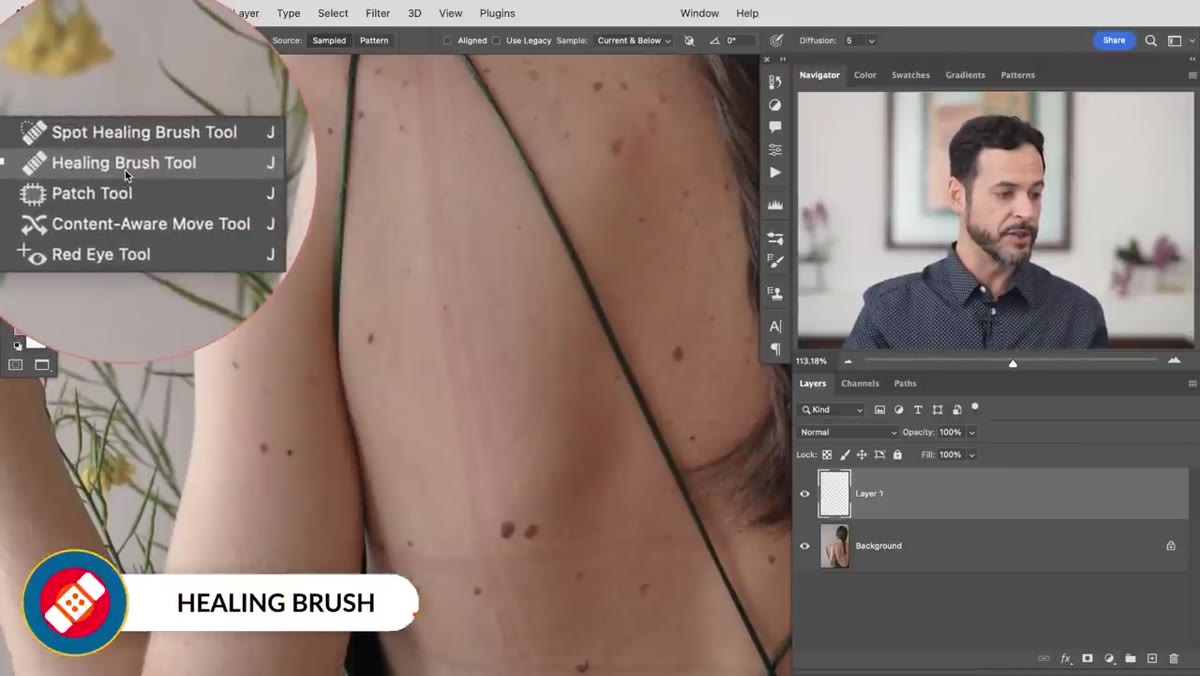1200x676 pixels.
Task: Filter layers by shape type icon
Action: pyautogui.click(x=937, y=410)
